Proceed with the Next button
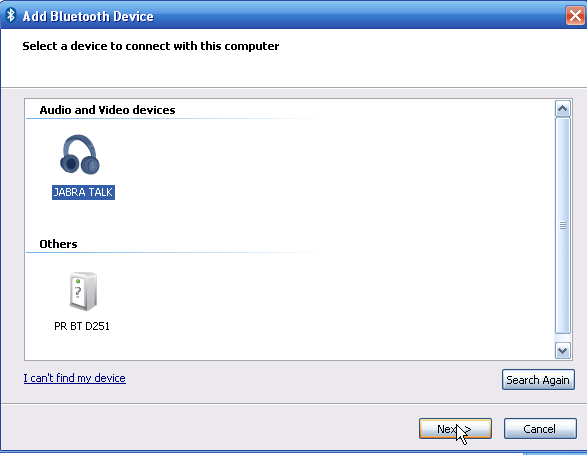Screen dimensions: 587x455 coord(455,428)
